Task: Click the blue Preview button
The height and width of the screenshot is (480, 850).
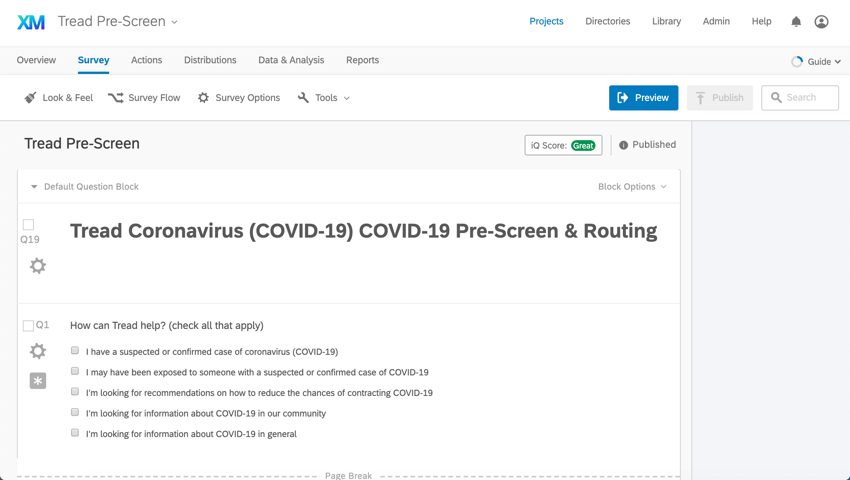Action: click(x=643, y=98)
